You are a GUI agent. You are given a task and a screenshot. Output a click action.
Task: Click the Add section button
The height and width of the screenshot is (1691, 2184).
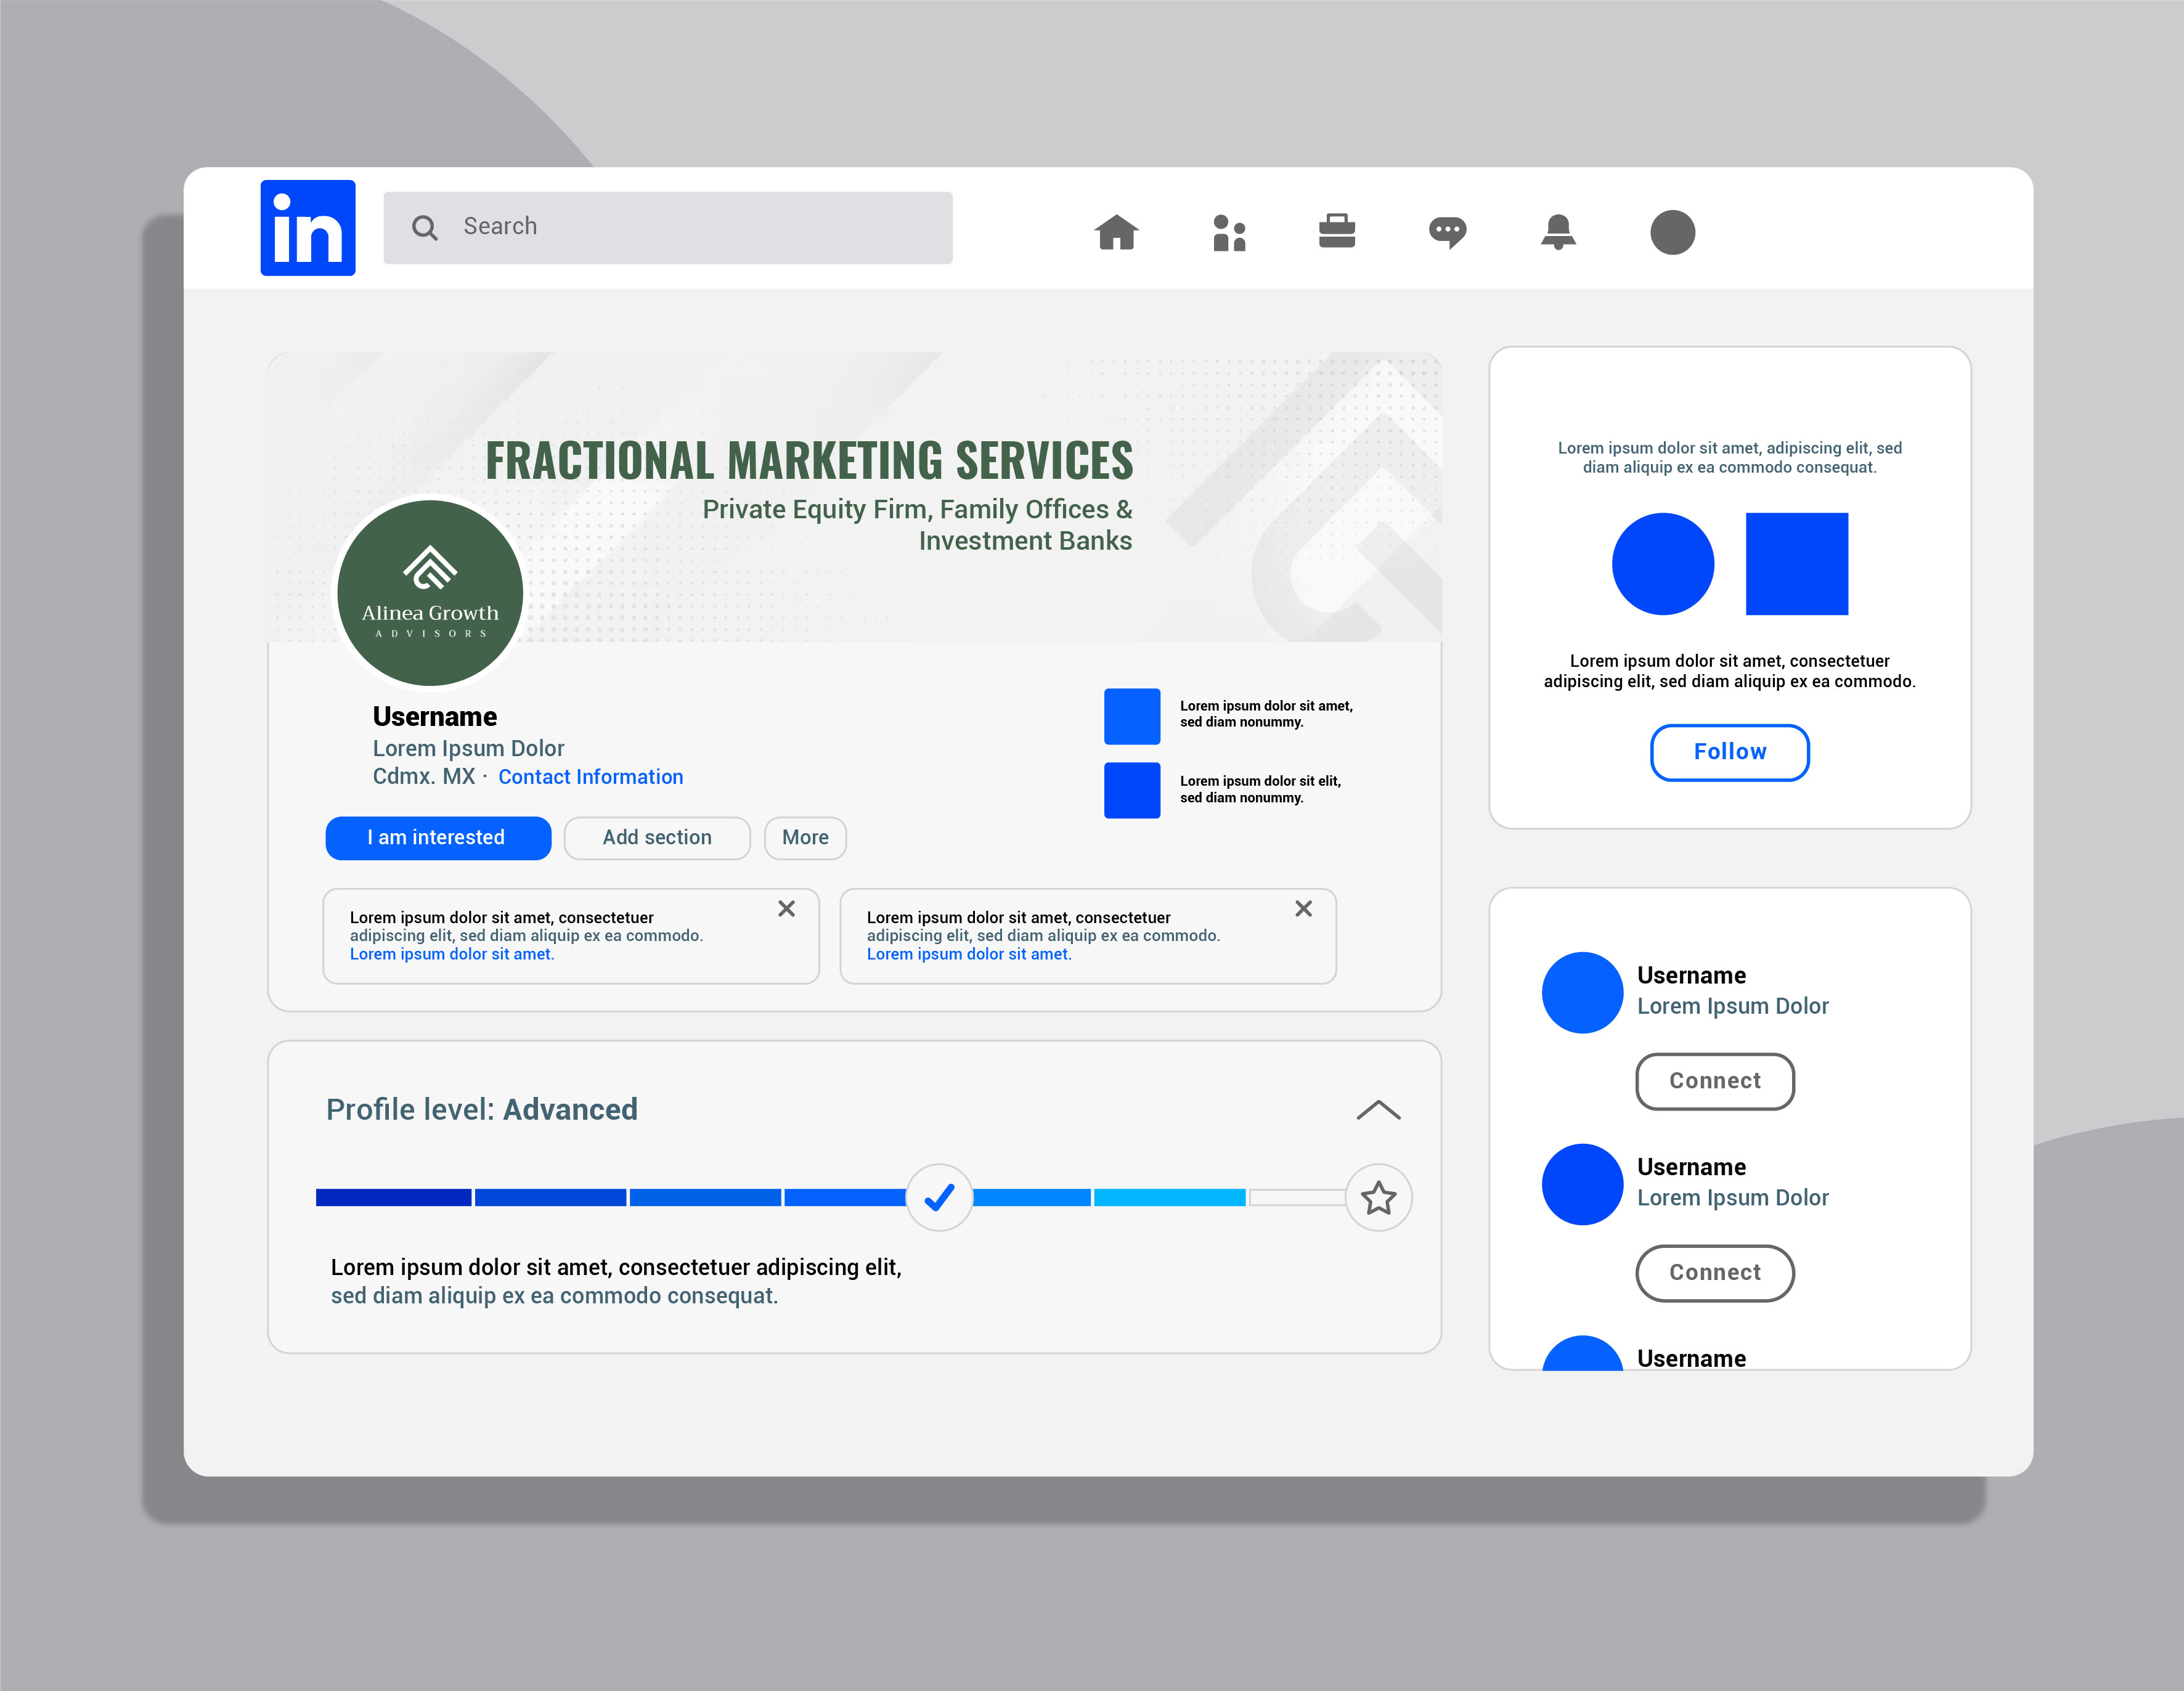(657, 838)
